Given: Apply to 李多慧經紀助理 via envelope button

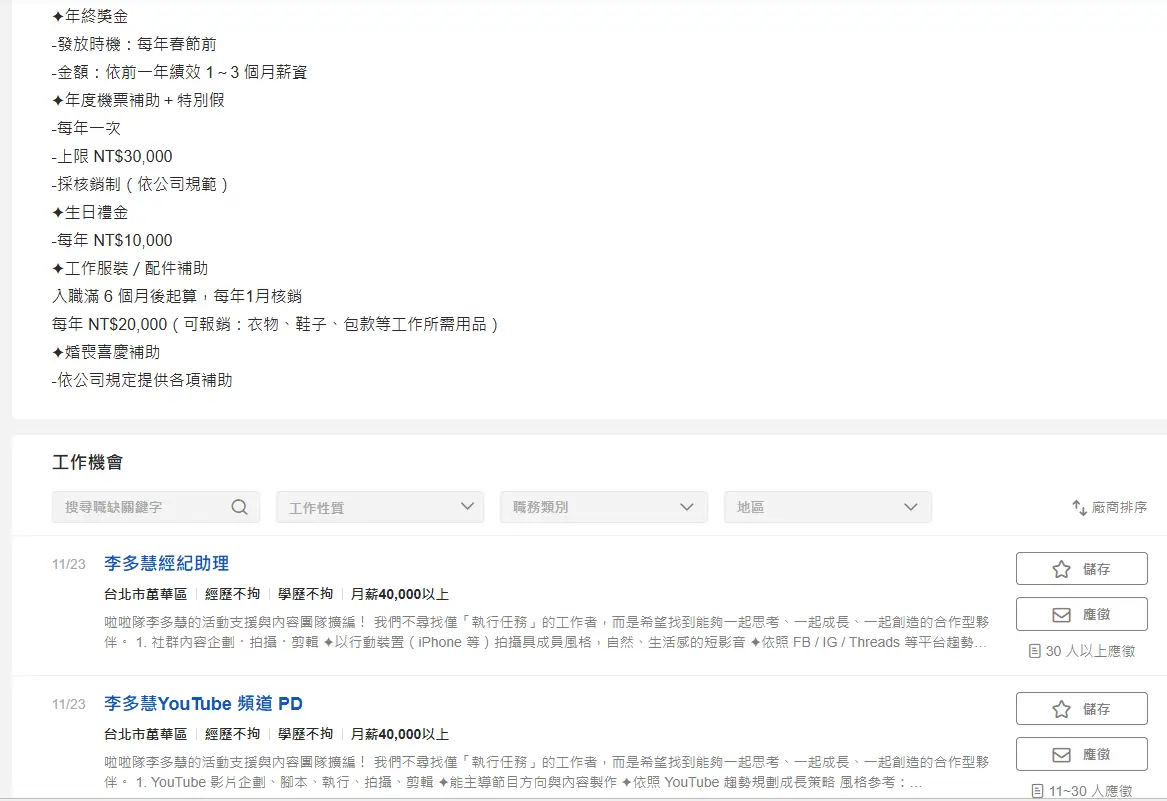Looking at the screenshot, I should pyautogui.click(x=1081, y=614).
